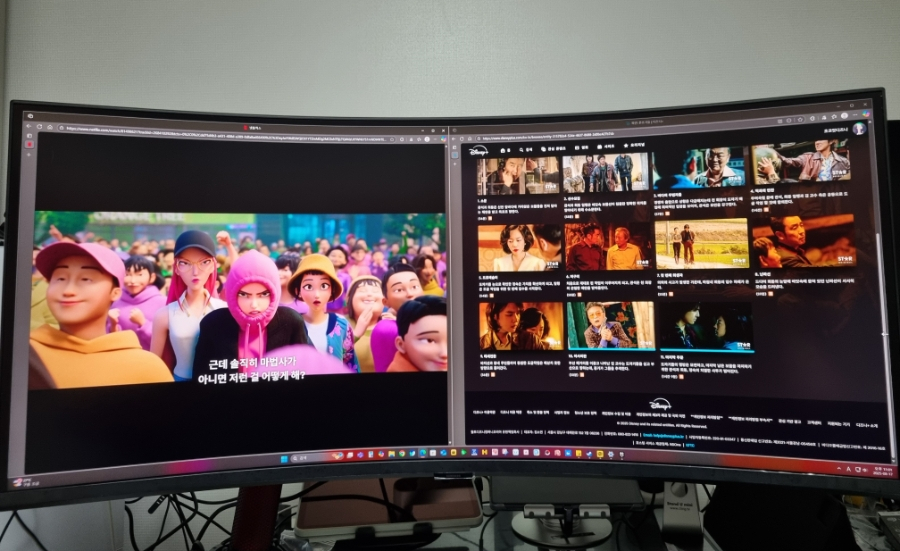Select the red Netflix vertical tab icon
900x551 pixels.
click(29, 144)
